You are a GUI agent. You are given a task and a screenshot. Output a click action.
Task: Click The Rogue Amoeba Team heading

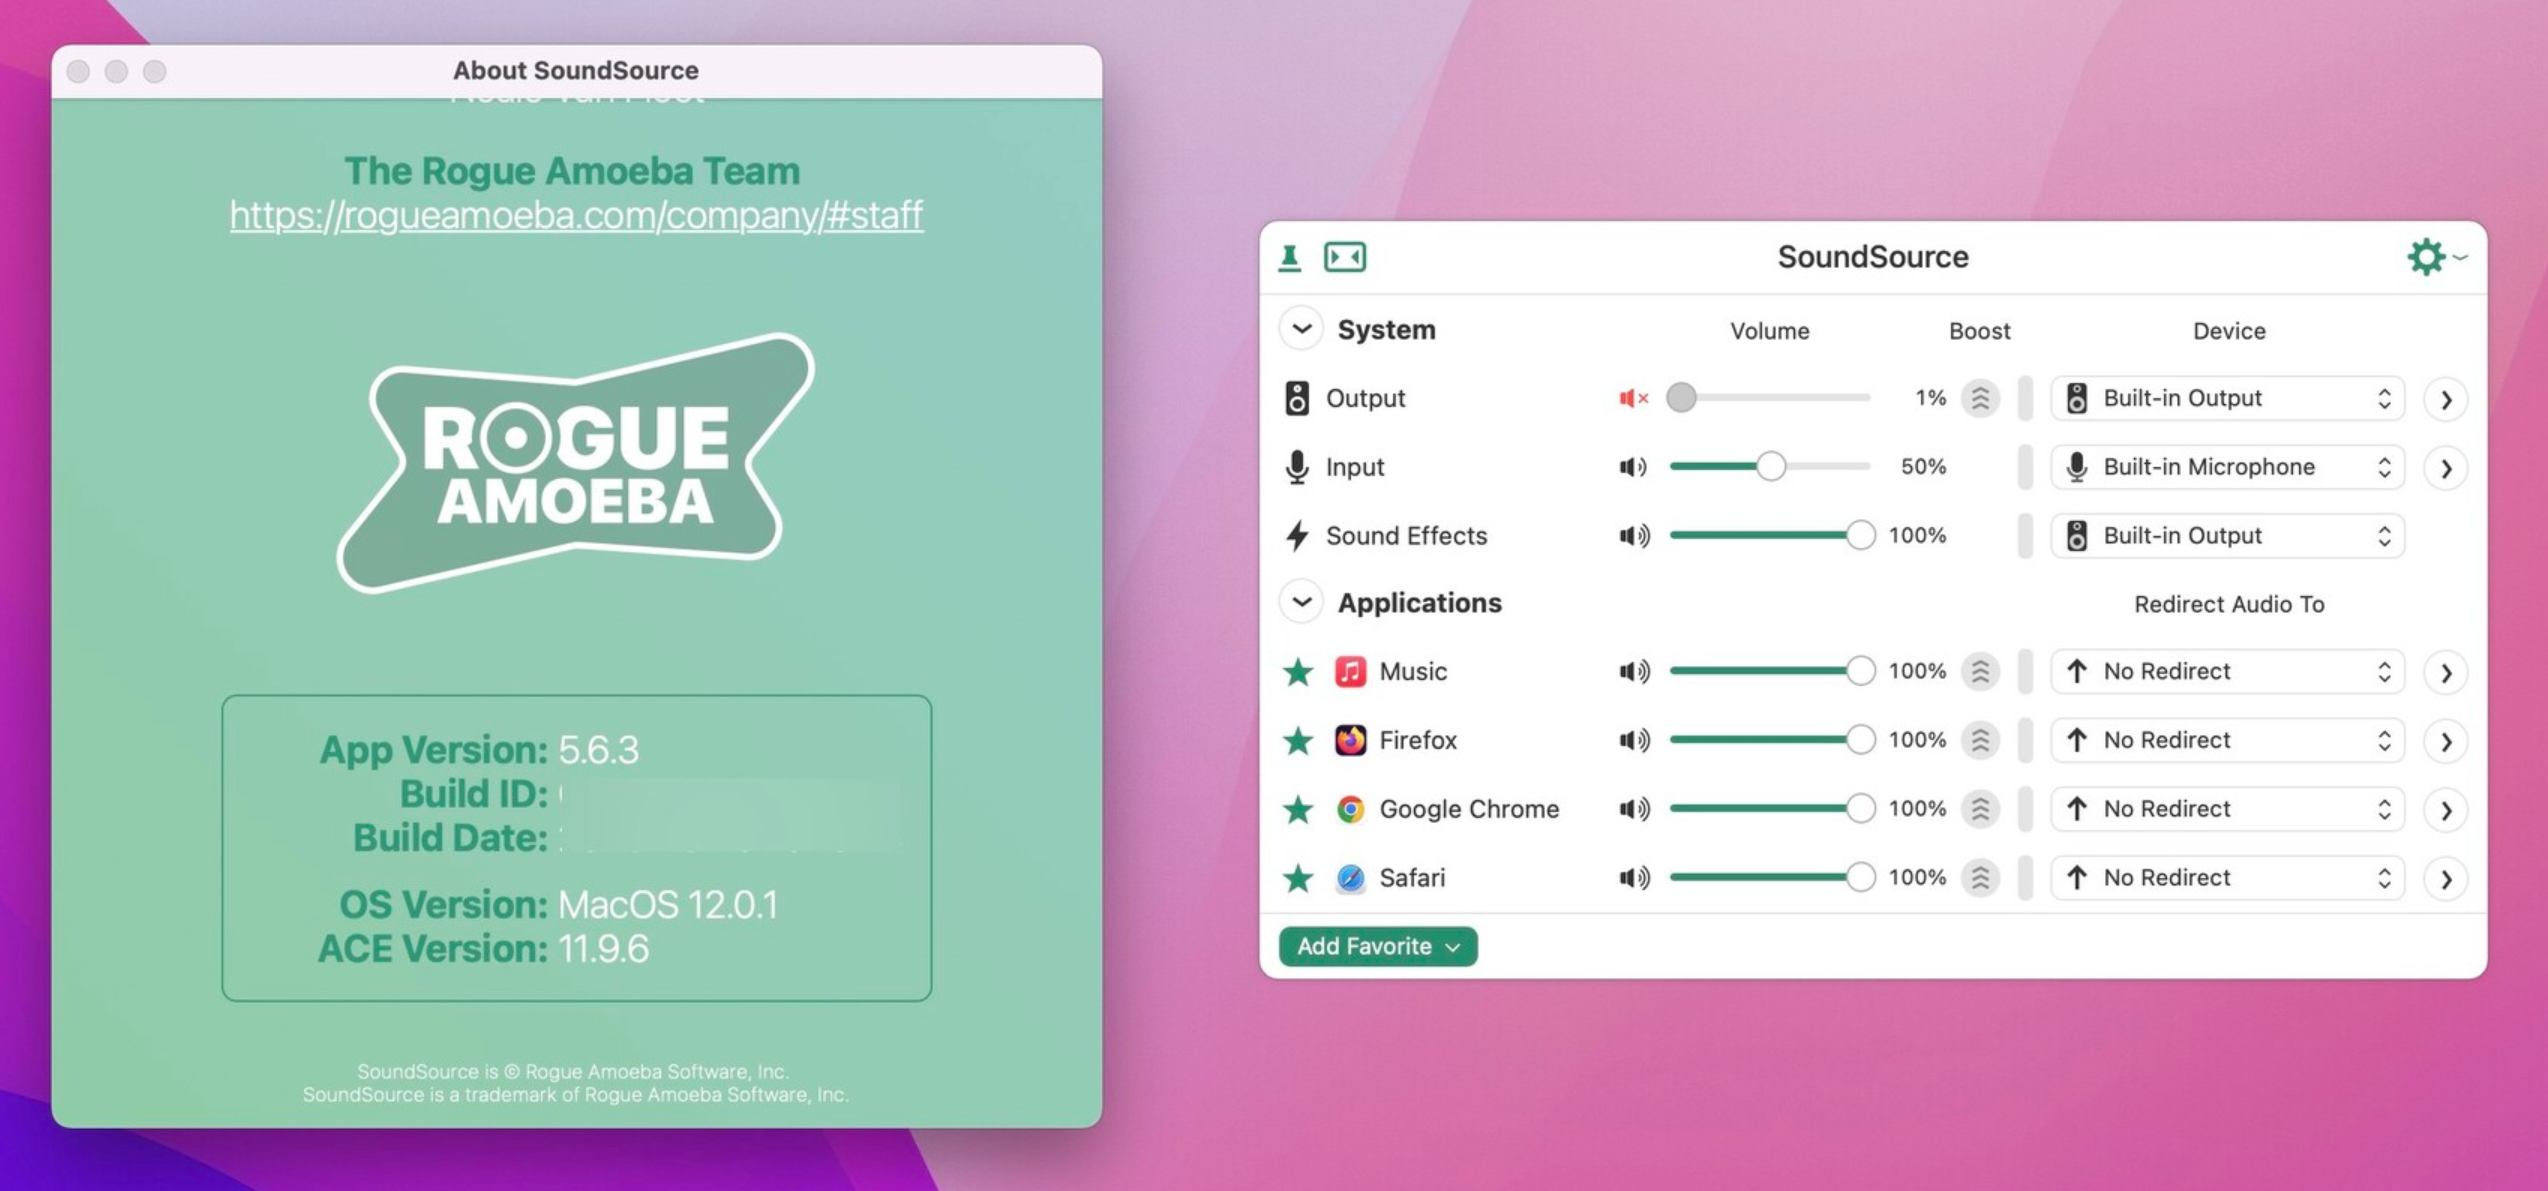point(572,171)
